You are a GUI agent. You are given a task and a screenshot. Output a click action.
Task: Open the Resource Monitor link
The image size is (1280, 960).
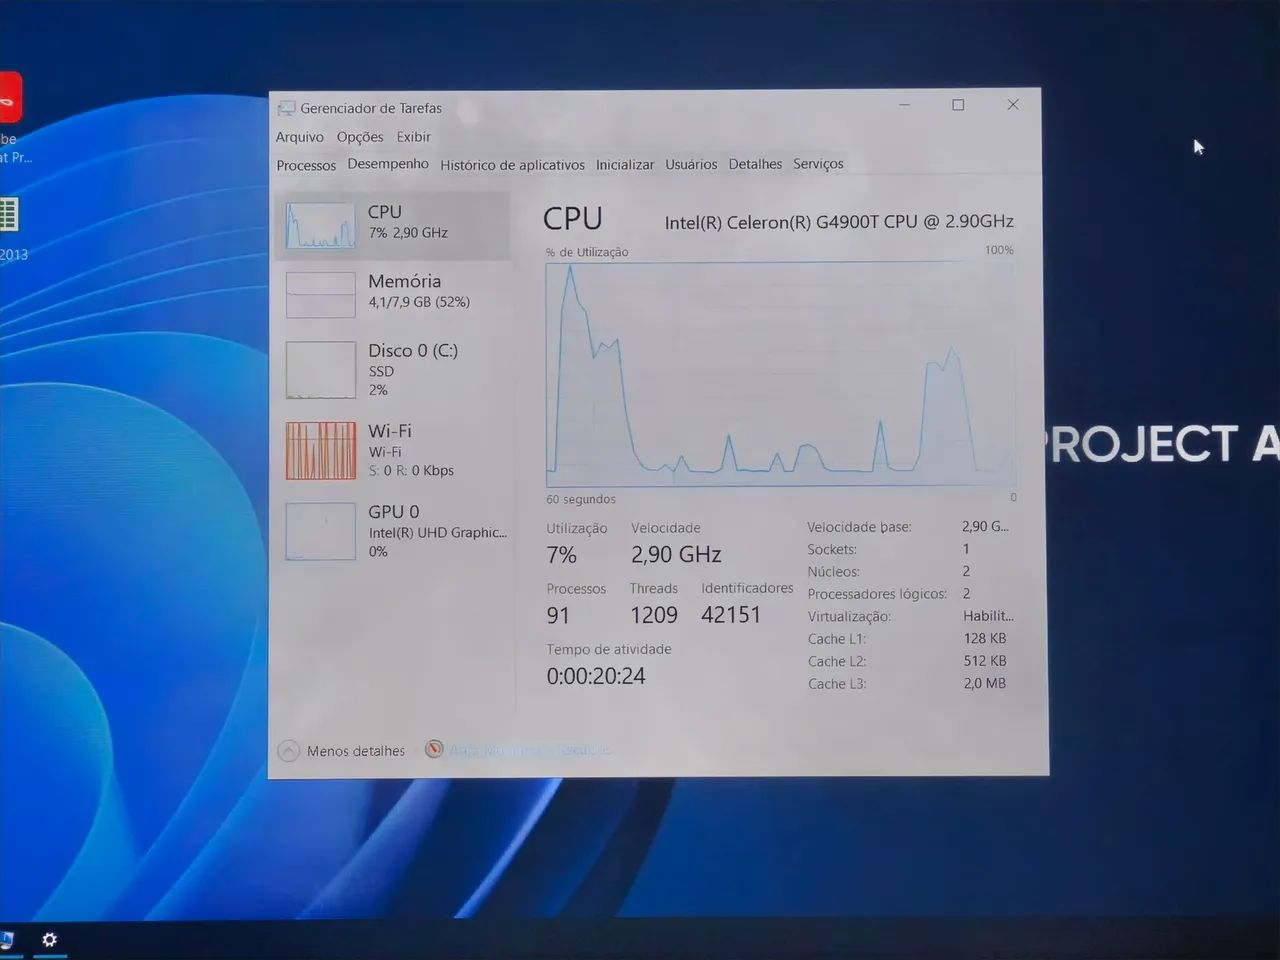pyautogui.click(x=530, y=750)
